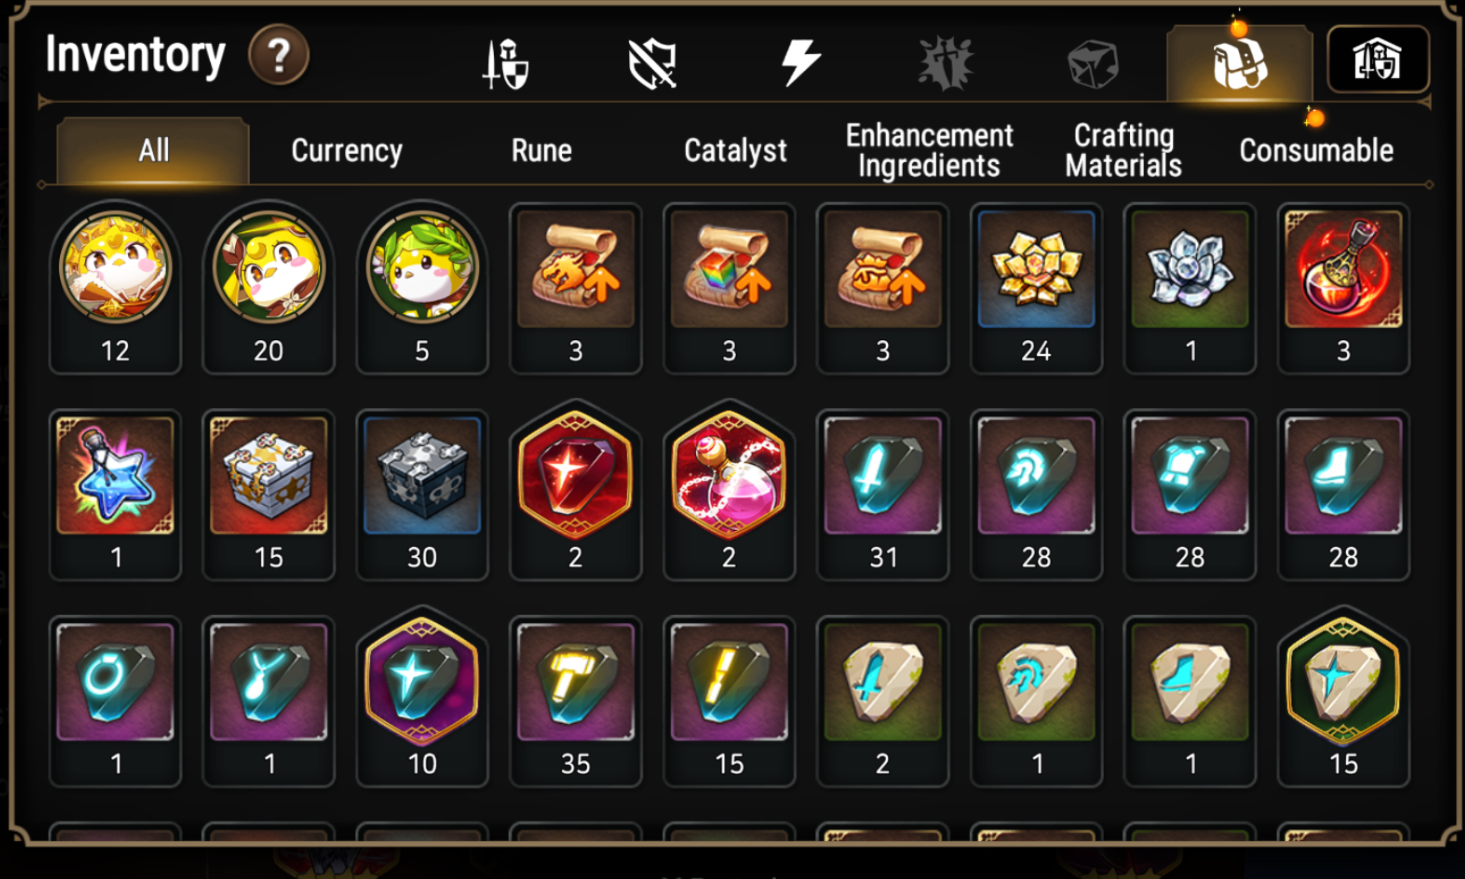The image size is (1465, 879).
Task: Open the Enhancement Ingredients tab
Action: click(929, 150)
